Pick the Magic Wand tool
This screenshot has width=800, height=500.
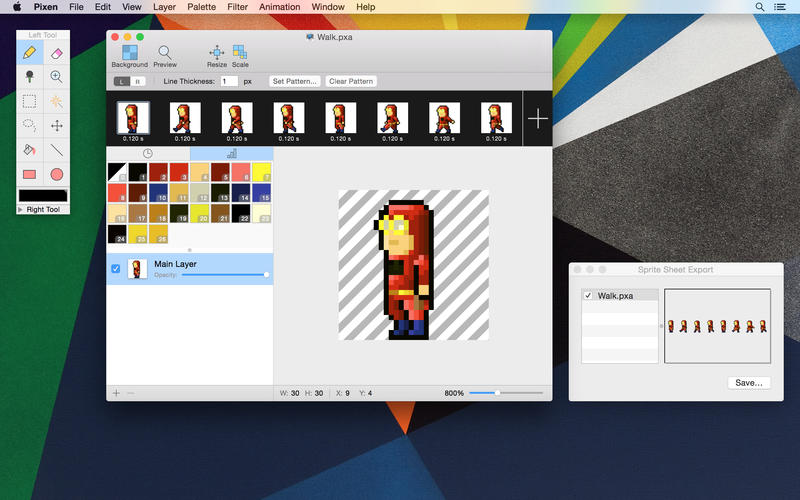pos(57,101)
